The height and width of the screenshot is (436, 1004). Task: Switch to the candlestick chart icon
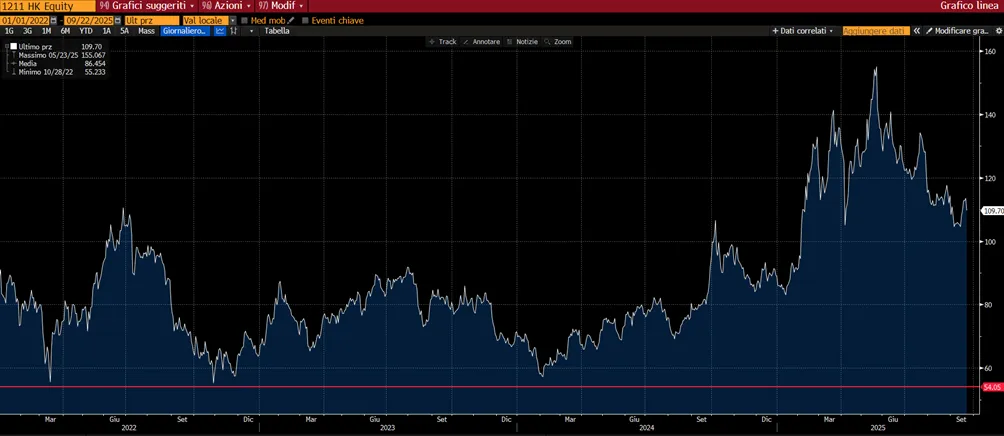(234, 31)
